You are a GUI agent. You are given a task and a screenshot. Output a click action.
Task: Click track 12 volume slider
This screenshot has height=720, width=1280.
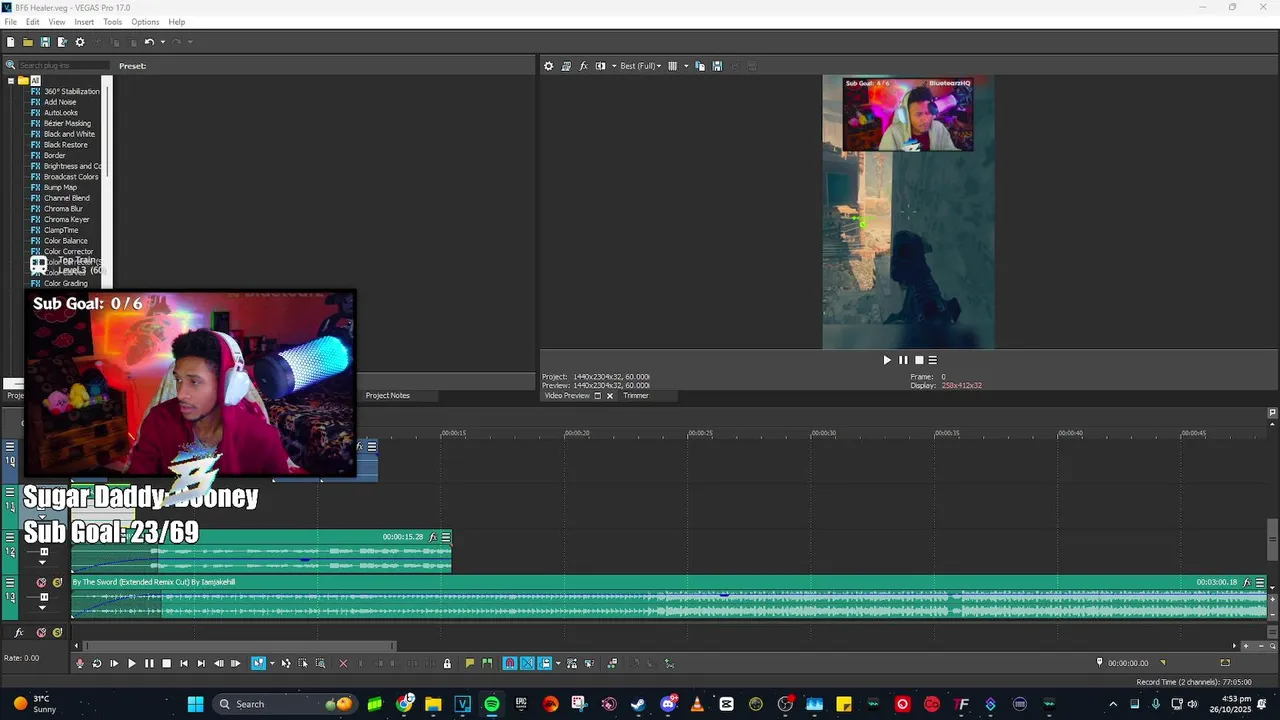[x=43, y=552]
